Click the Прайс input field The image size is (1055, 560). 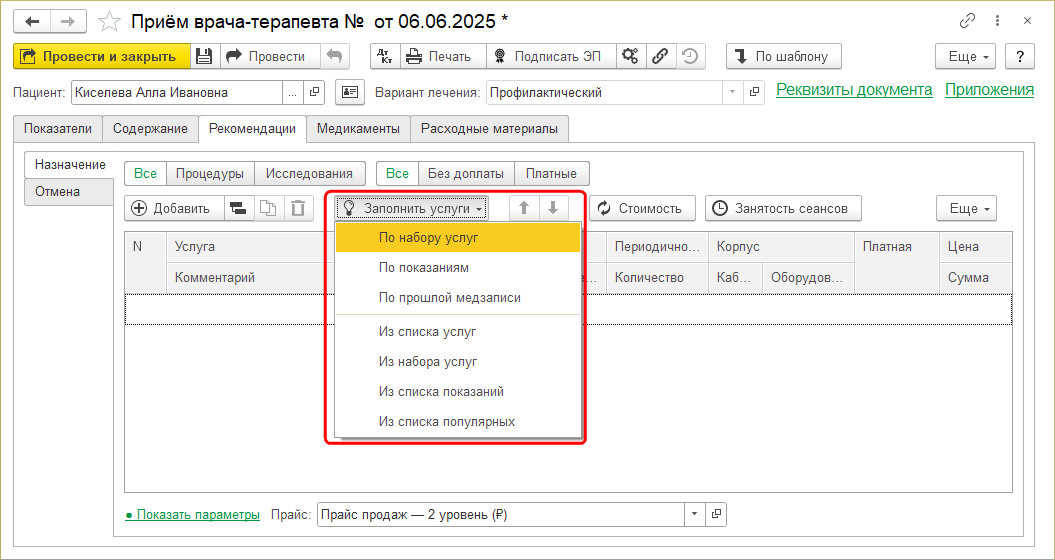tap(501, 515)
